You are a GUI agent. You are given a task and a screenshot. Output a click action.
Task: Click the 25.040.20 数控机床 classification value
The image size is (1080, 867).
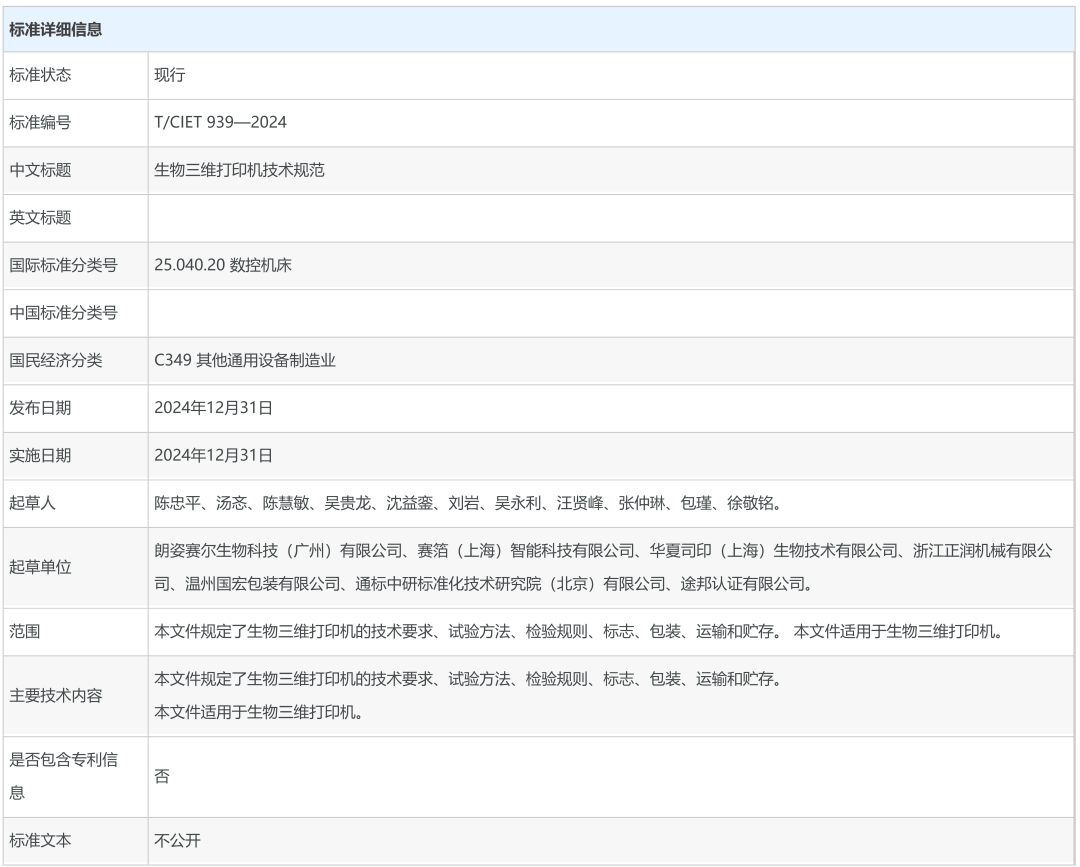click(223, 266)
